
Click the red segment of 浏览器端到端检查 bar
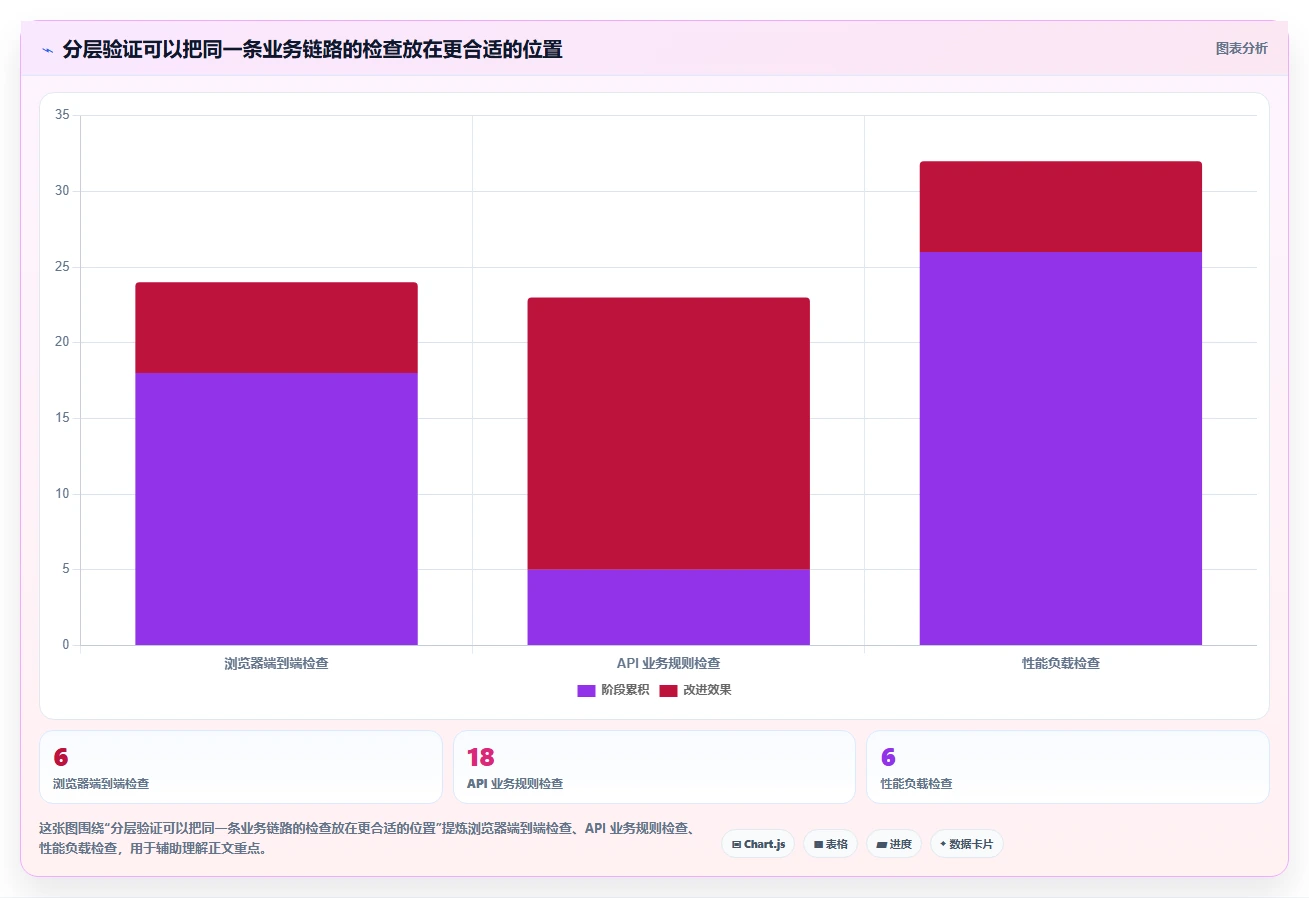tap(276, 327)
